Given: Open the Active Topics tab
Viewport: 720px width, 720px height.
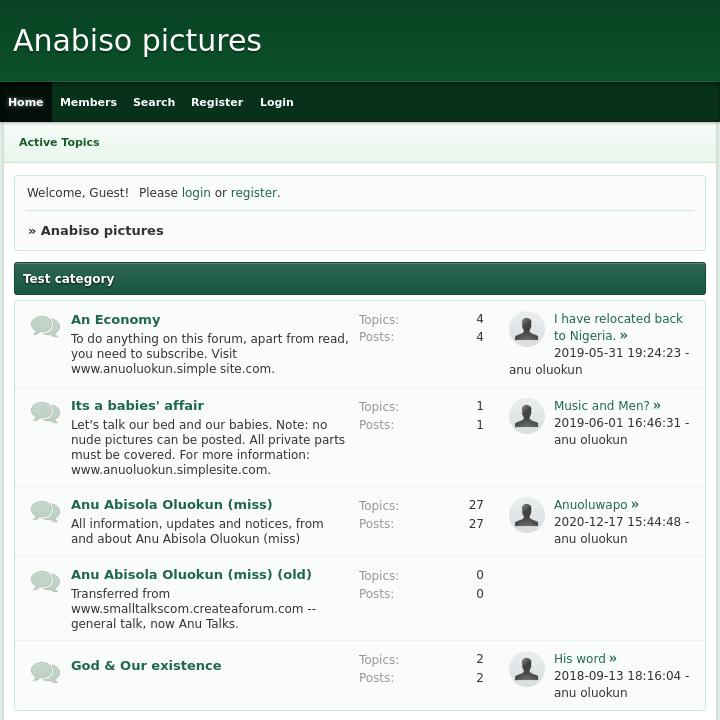Looking at the screenshot, I should coord(59,142).
